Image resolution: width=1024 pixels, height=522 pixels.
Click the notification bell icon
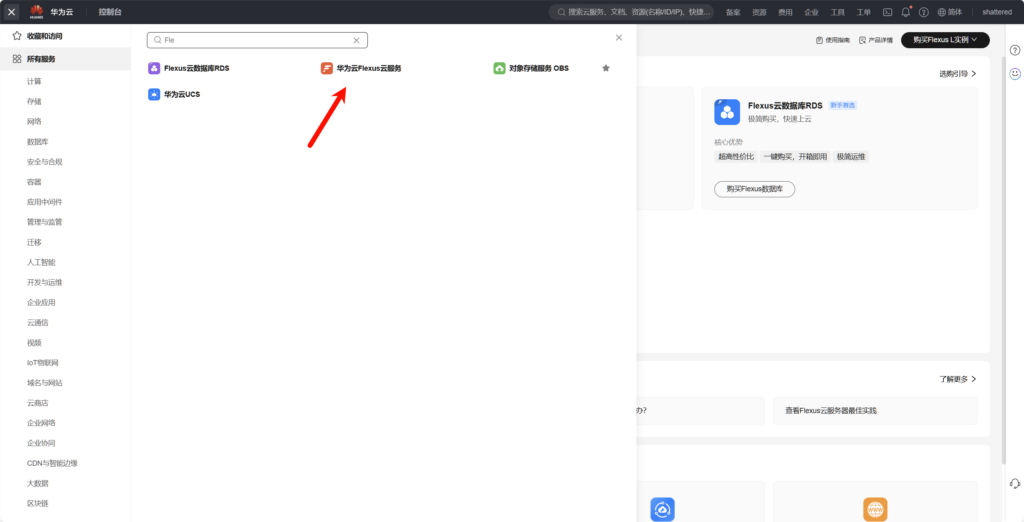coord(906,12)
